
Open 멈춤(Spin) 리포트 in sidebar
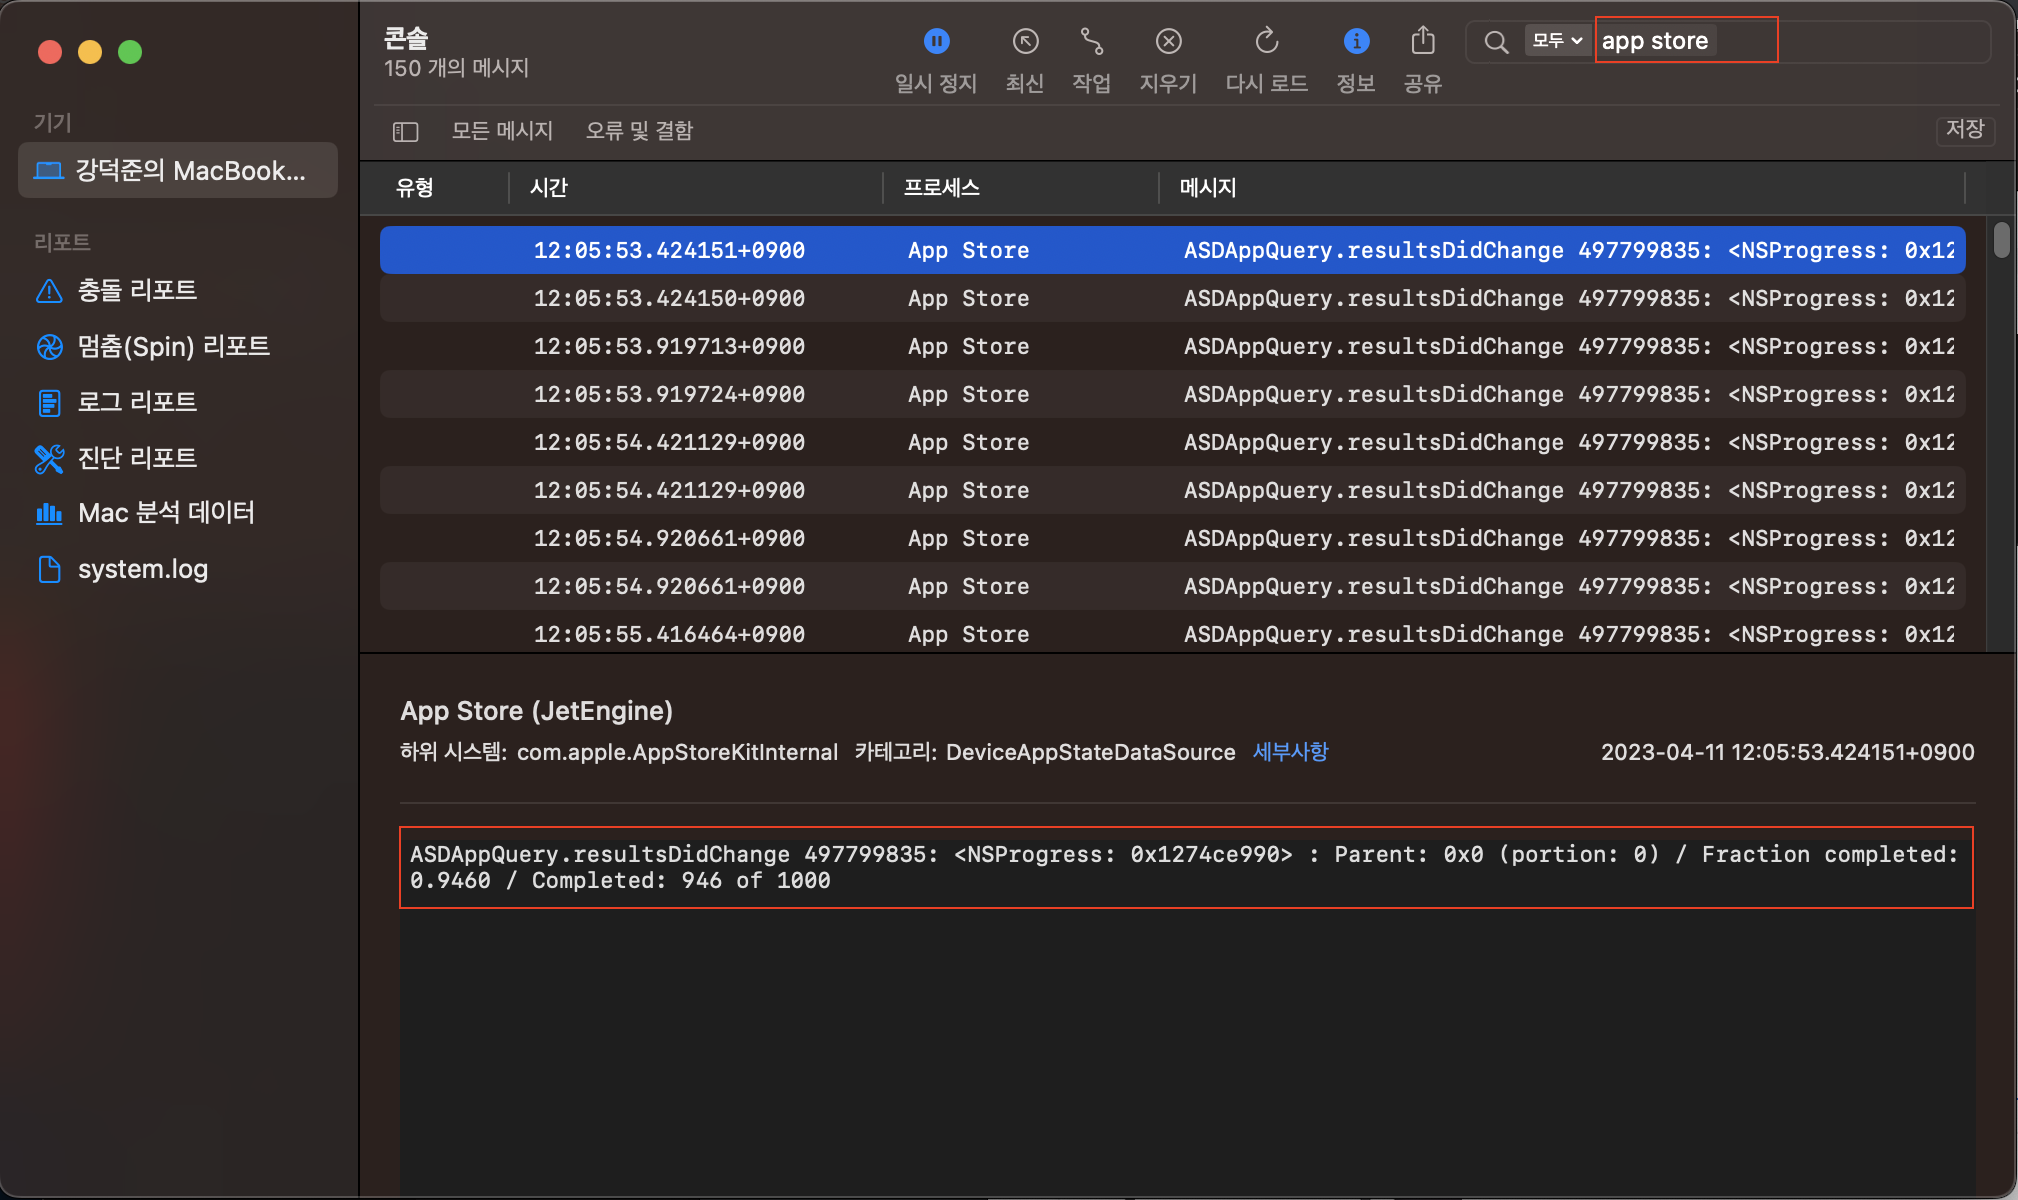(x=153, y=346)
